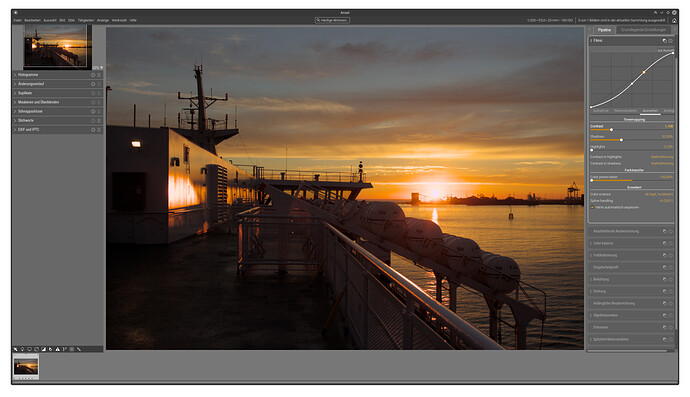Open presets menu icon for Stichworte panel
This screenshot has height=397, width=690.
click(x=99, y=120)
